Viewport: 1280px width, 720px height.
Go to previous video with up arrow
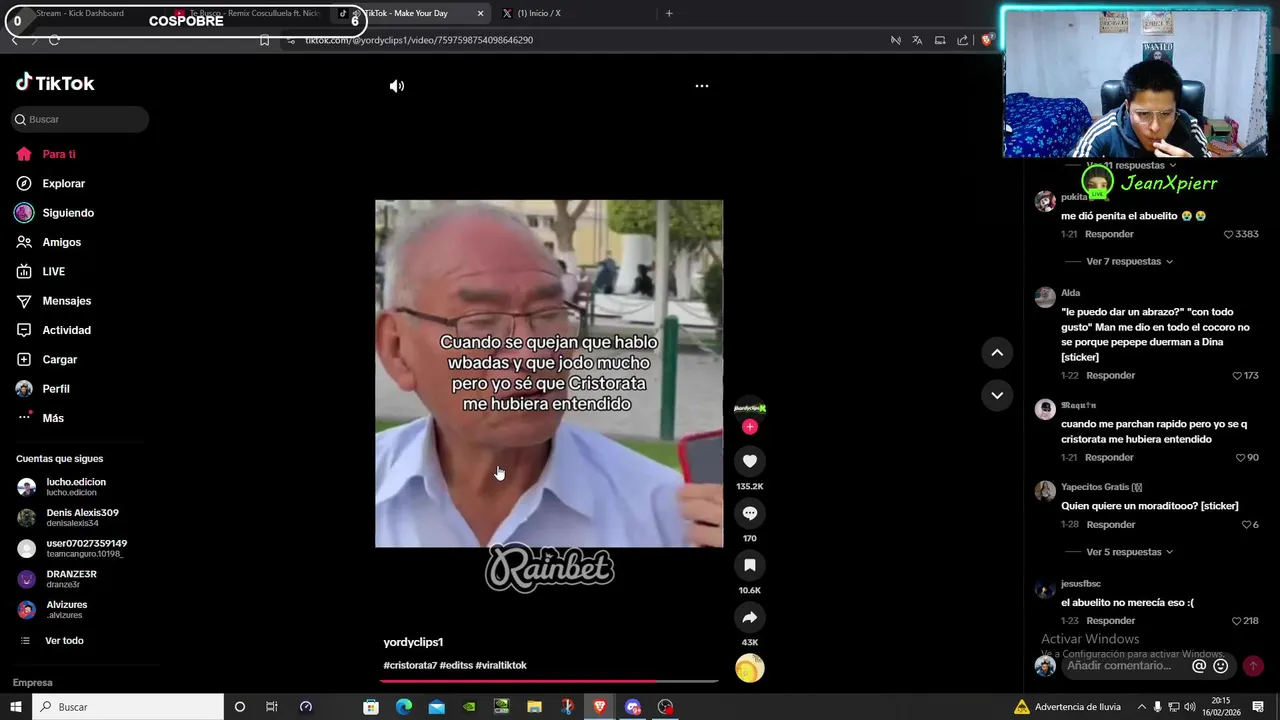997,353
